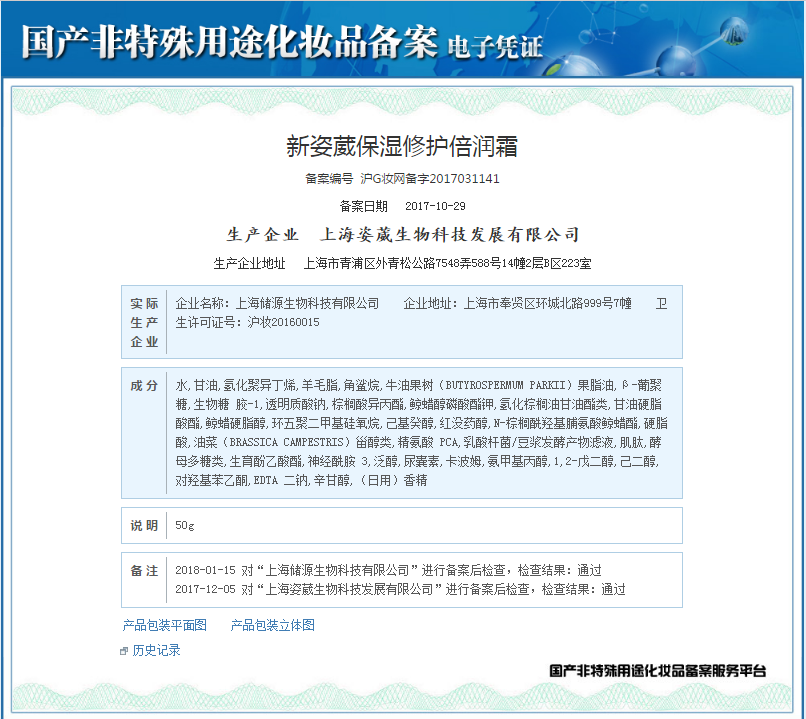The height and width of the screenshot is (719, 806).
Task: Open the 产品包装立体图 link
Action: click(x=273, y=625)
